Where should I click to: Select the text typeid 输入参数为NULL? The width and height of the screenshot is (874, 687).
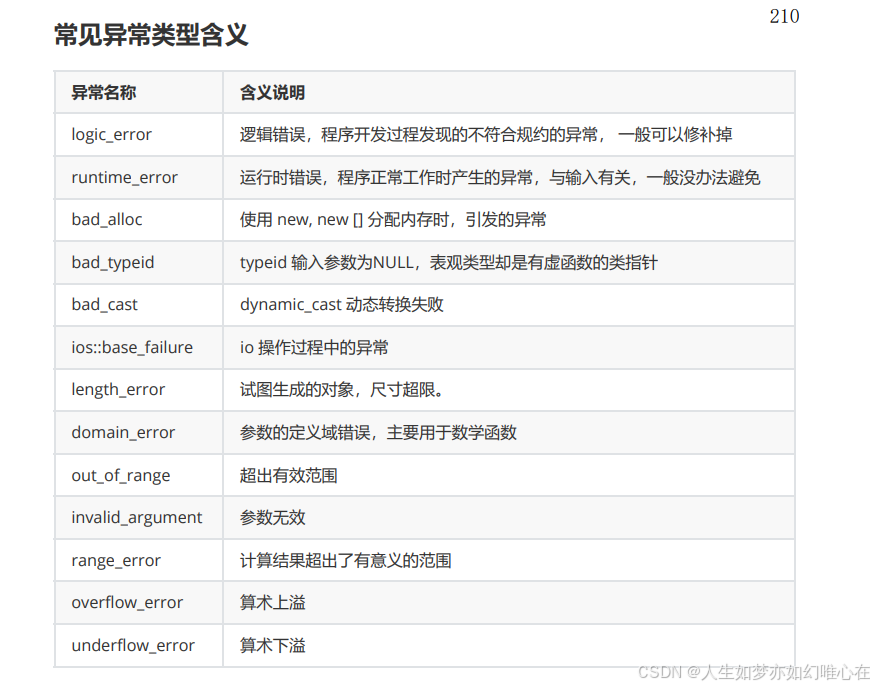tap(327, 262)
